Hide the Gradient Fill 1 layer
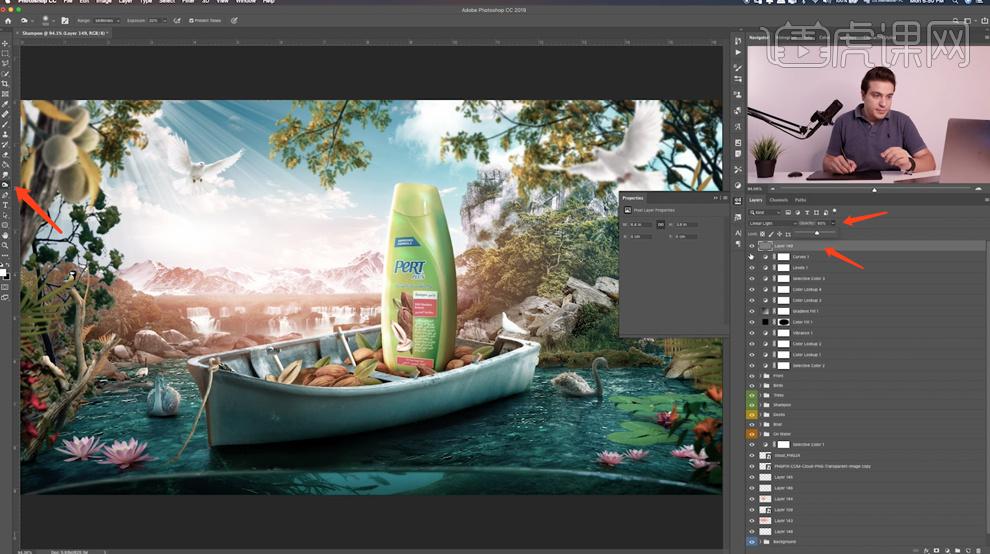The height and width of the screenshot is (554, 990). 751,311
